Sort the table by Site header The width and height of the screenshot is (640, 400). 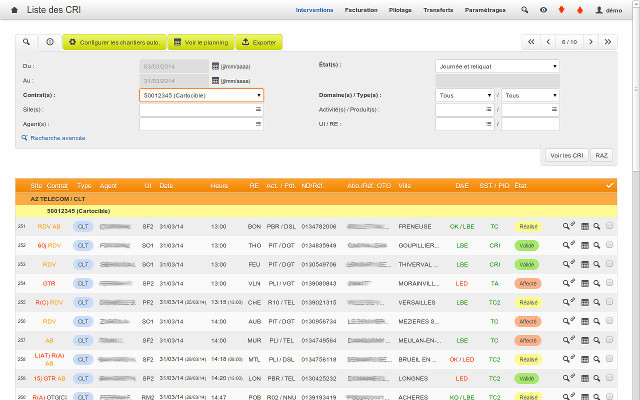36,186
